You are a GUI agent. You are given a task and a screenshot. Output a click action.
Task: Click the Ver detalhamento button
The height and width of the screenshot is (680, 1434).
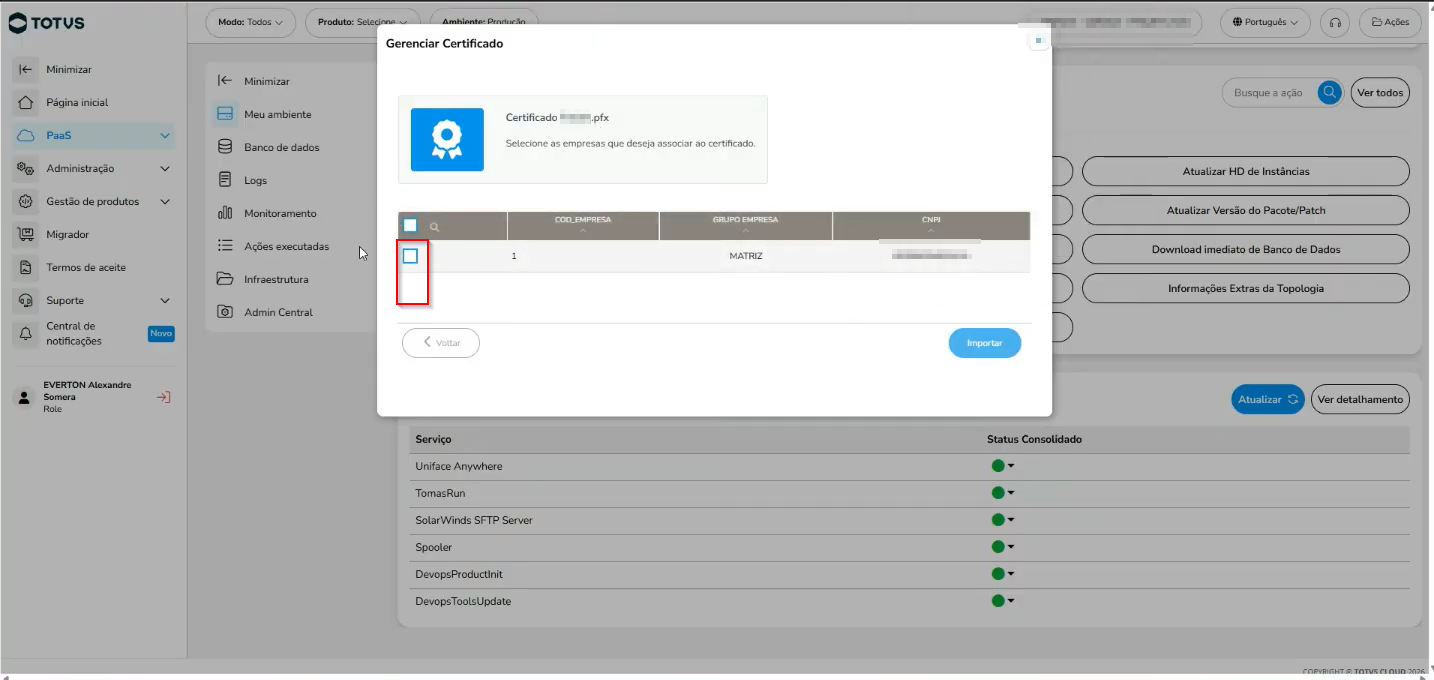[1360, 399]
